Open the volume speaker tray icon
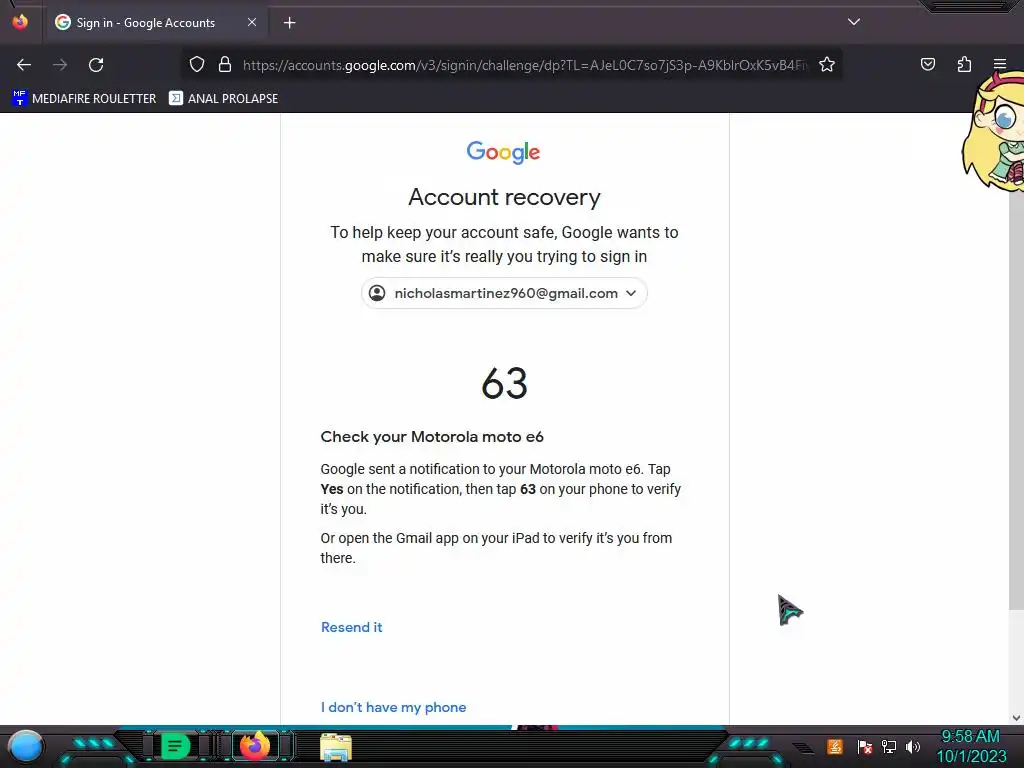The image size is (1024, 768). coord(912,746)
